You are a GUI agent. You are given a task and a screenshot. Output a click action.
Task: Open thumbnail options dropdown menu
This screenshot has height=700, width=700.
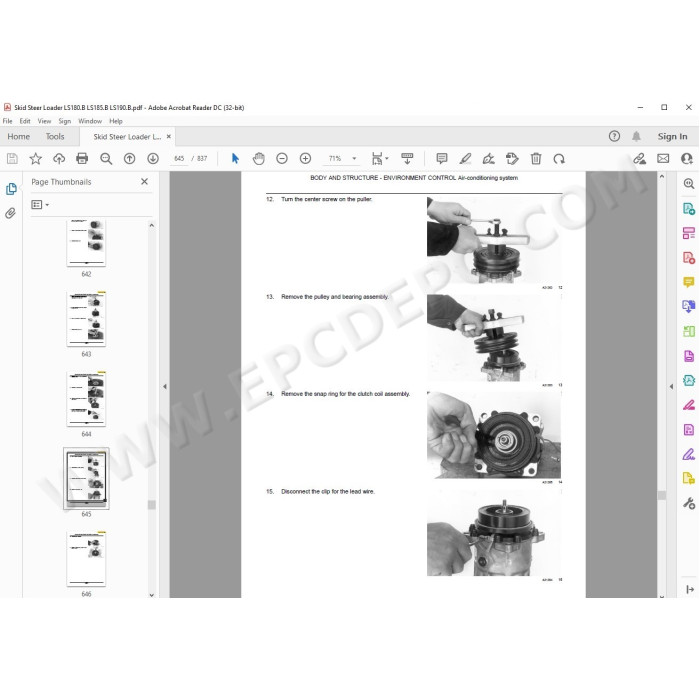[x=40, y=204]
